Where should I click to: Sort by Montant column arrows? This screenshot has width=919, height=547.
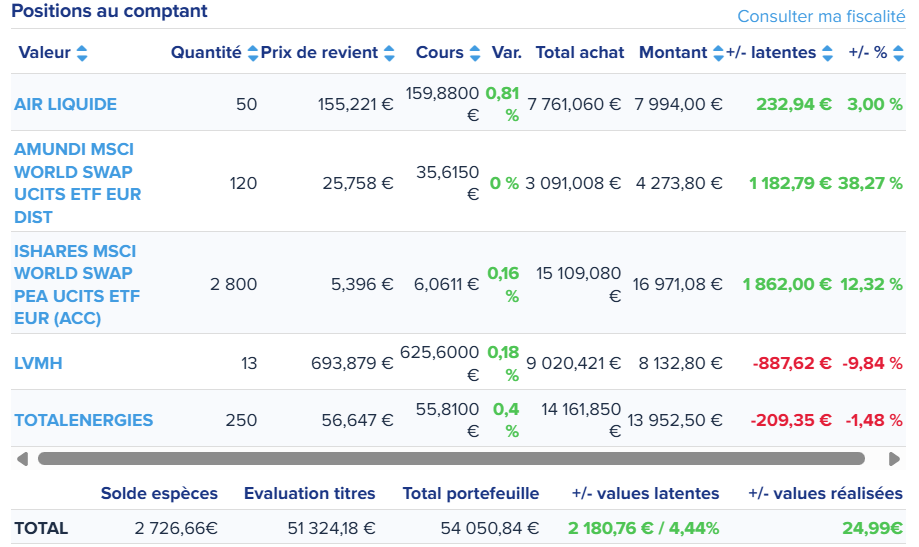[718, 53]
